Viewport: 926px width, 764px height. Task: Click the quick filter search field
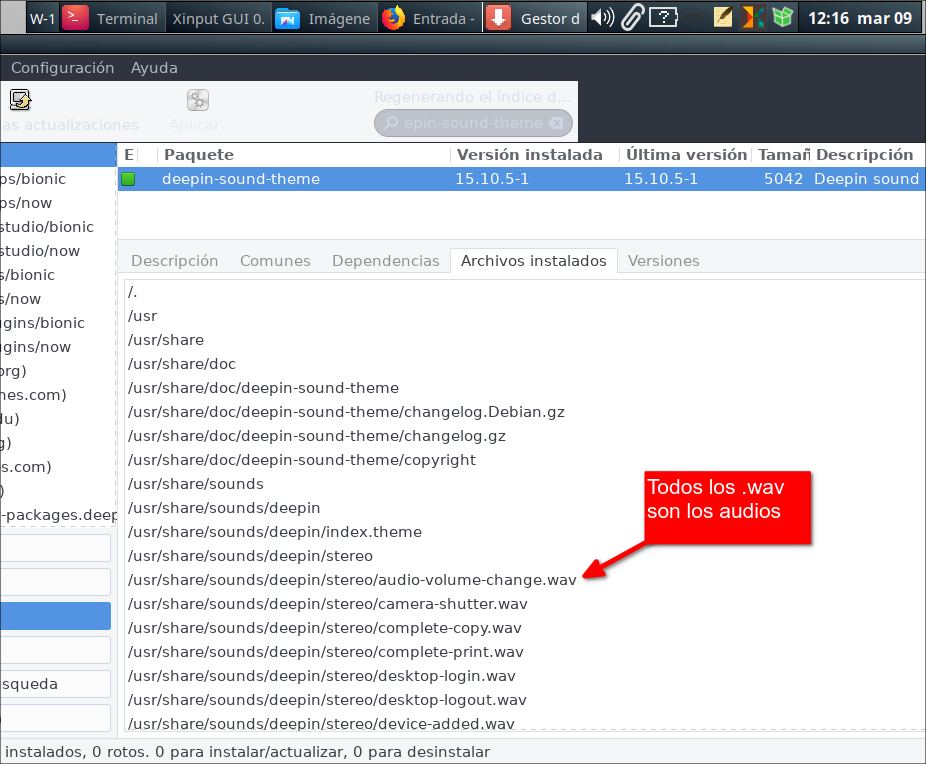[473, 123]
